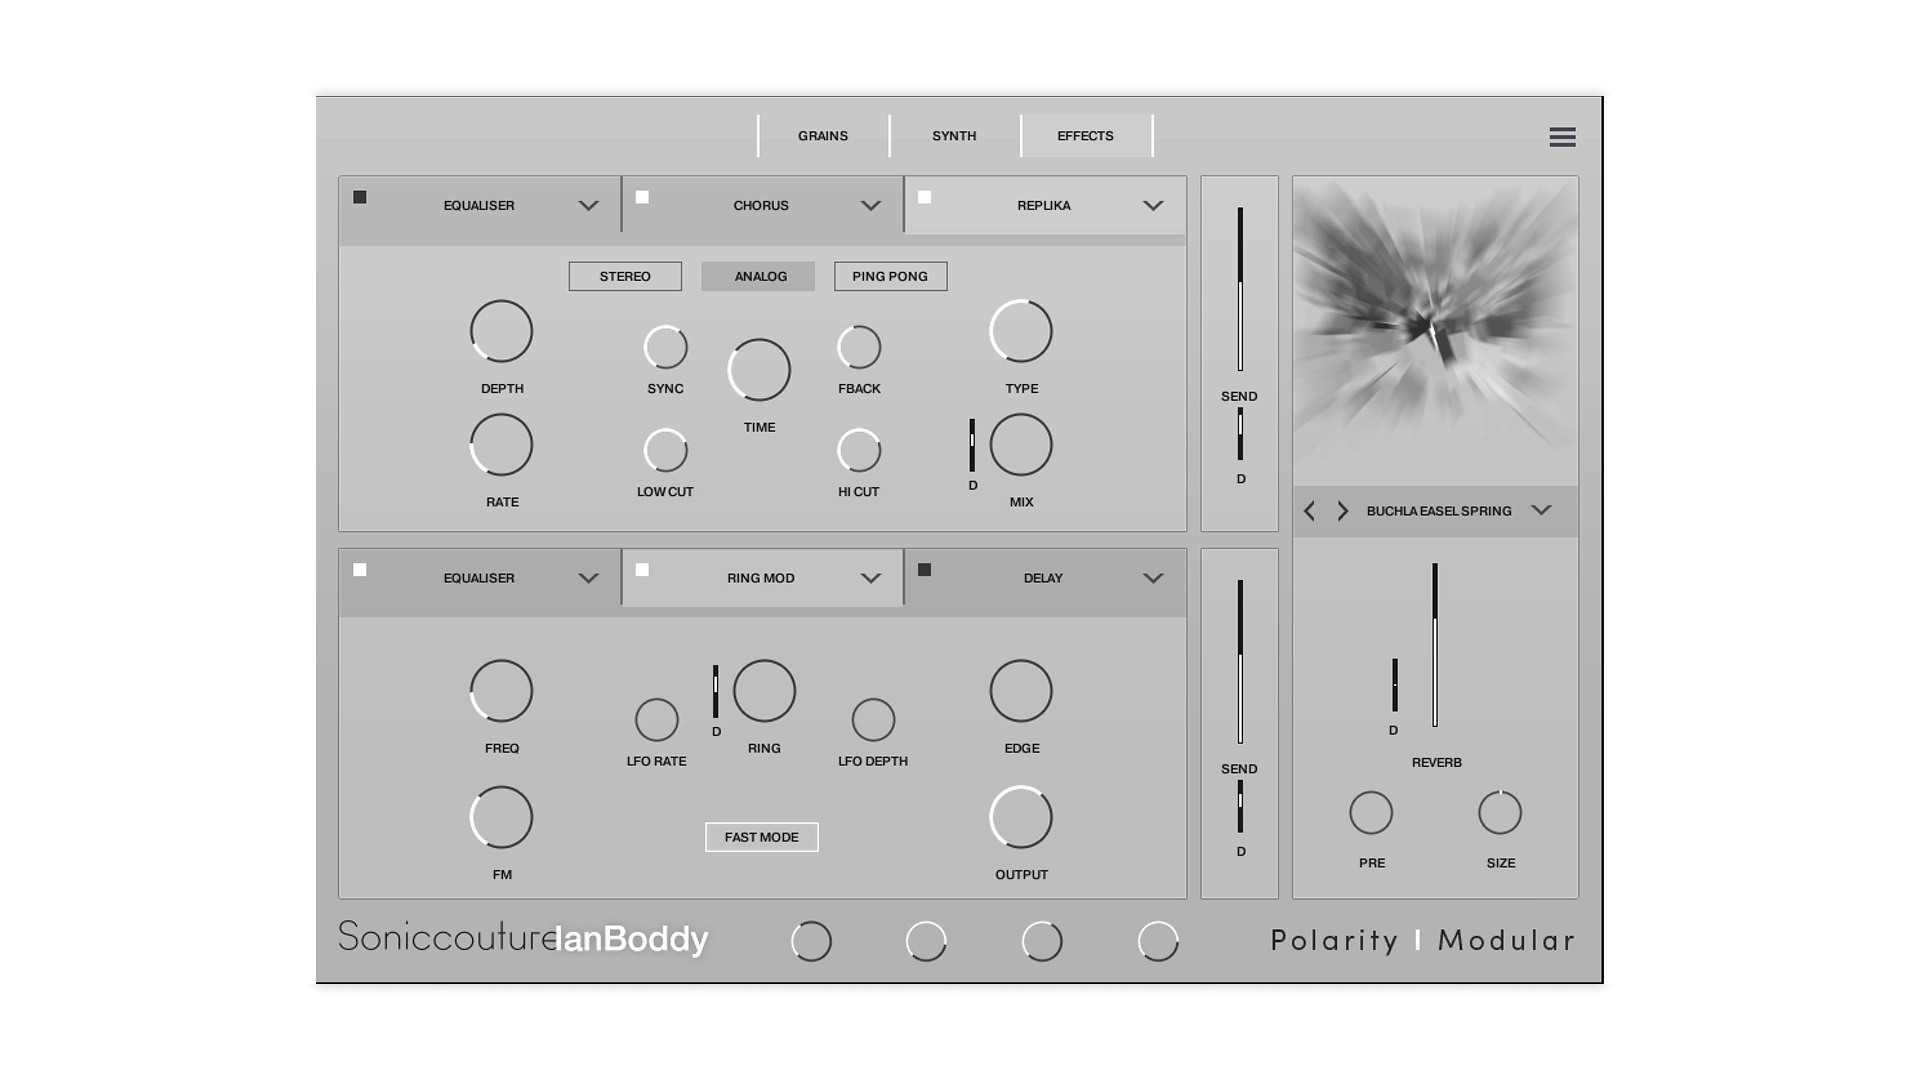Enable the top Equaliser effect
Viewport: 1920px width, 1080px height.
coord(357,197)
